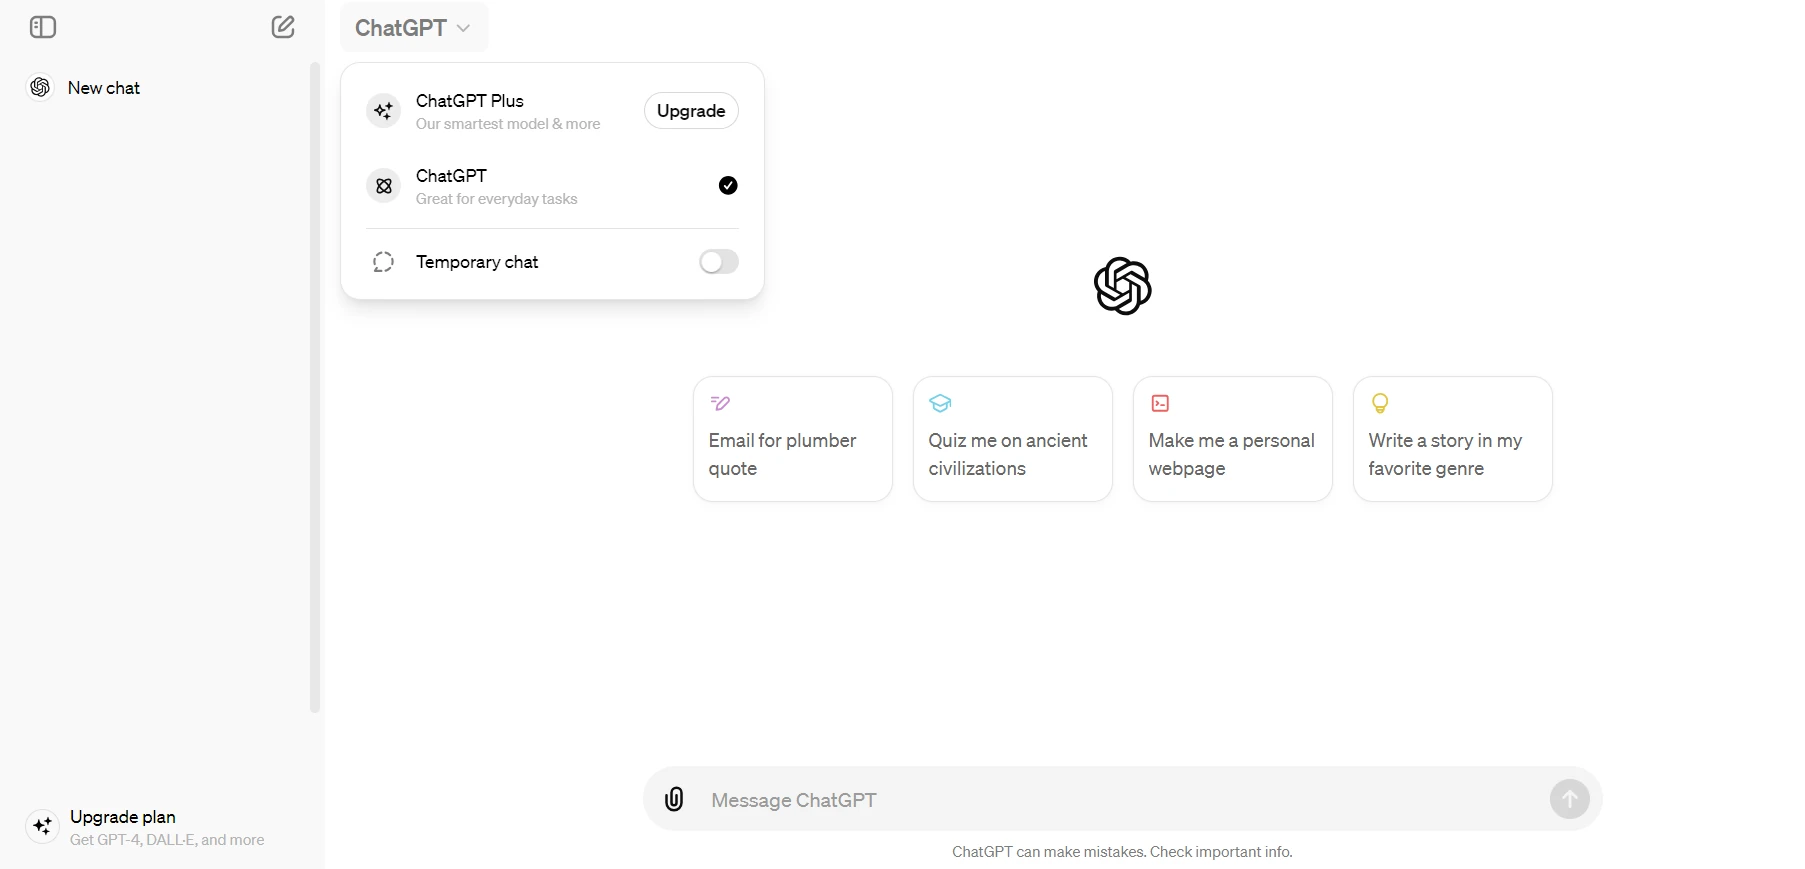Image resolution: width=1805 pixels, height=869 pixels.
Task: Click the attach file paperclip icon
Action: pyautogui.click(x=674, y=799)
